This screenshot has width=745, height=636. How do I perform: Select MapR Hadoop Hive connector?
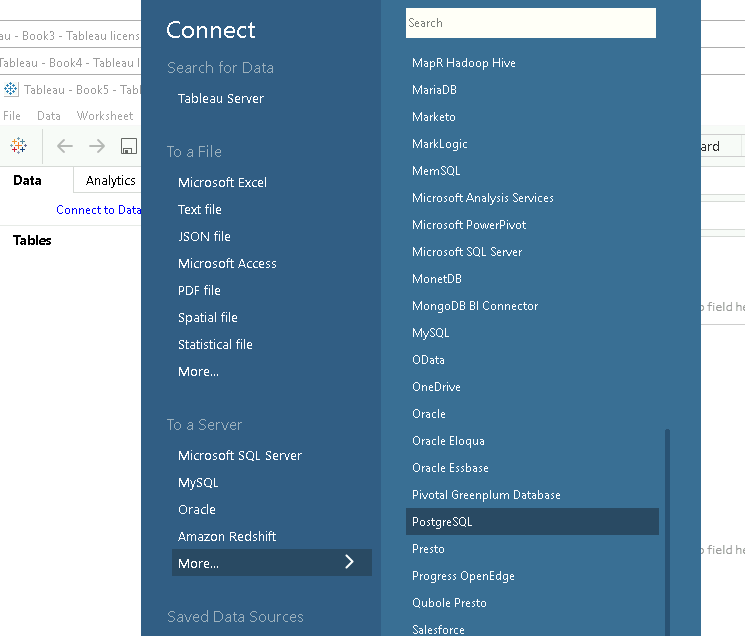click(x=464, y=63)
